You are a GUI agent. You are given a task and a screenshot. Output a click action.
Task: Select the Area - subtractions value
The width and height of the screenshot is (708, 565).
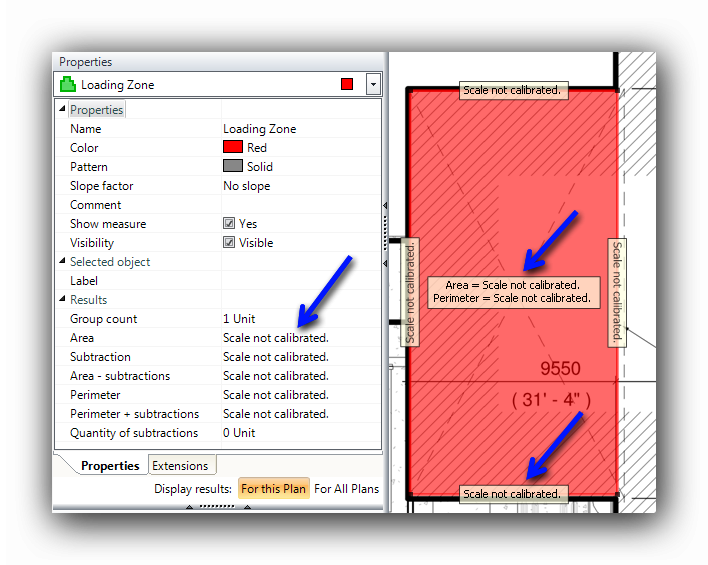301,375
